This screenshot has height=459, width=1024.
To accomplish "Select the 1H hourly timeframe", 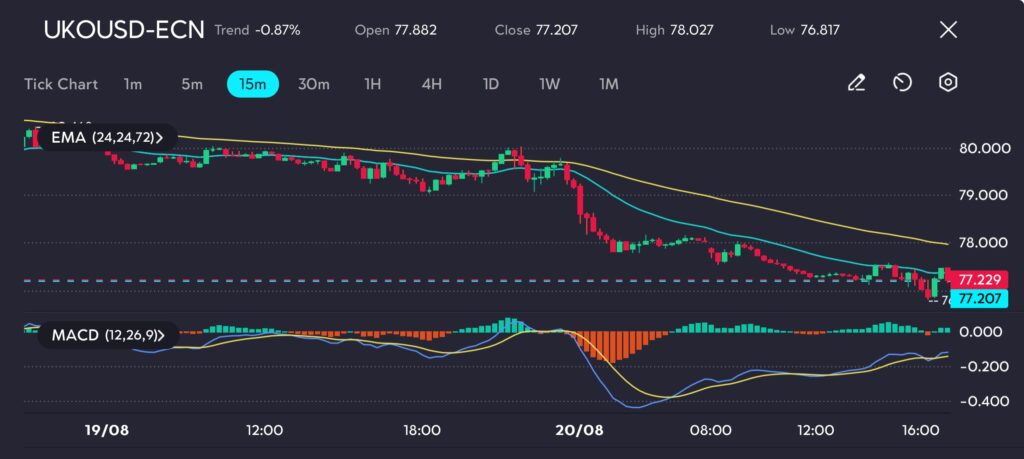I will pyautogui.click(x=372, y=84).
